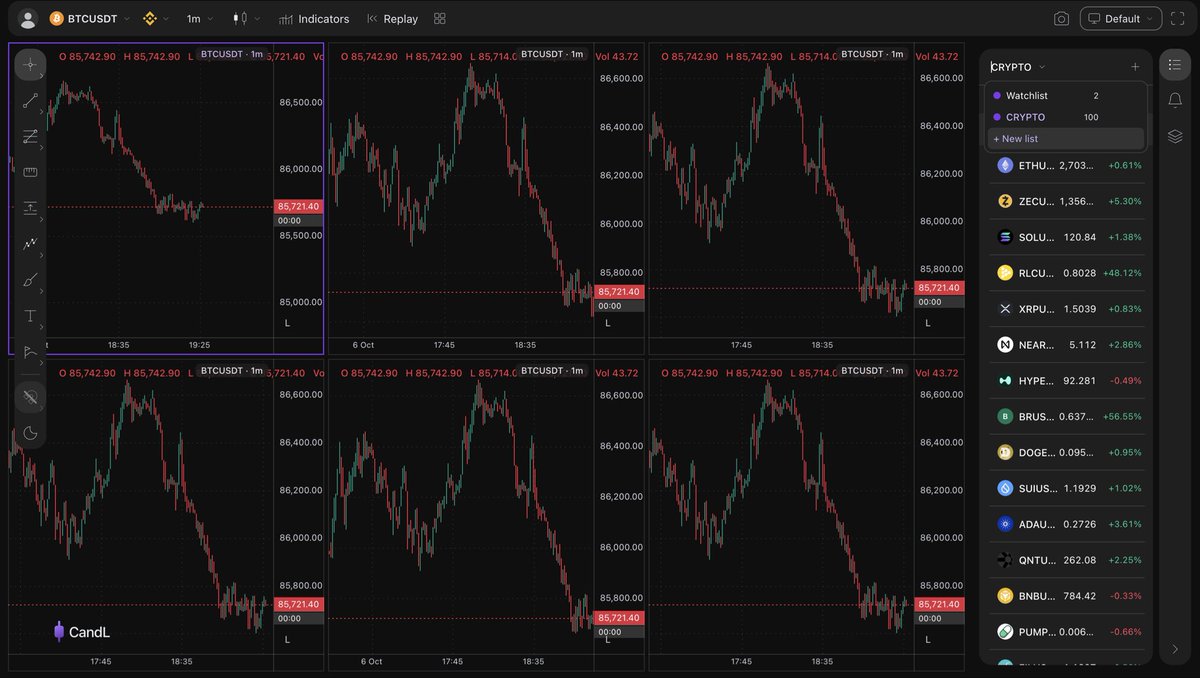Click the Zcash coin icon
Image resolution: width=1200 pixels, height=678 pixels.
(x=1005, y=201)
